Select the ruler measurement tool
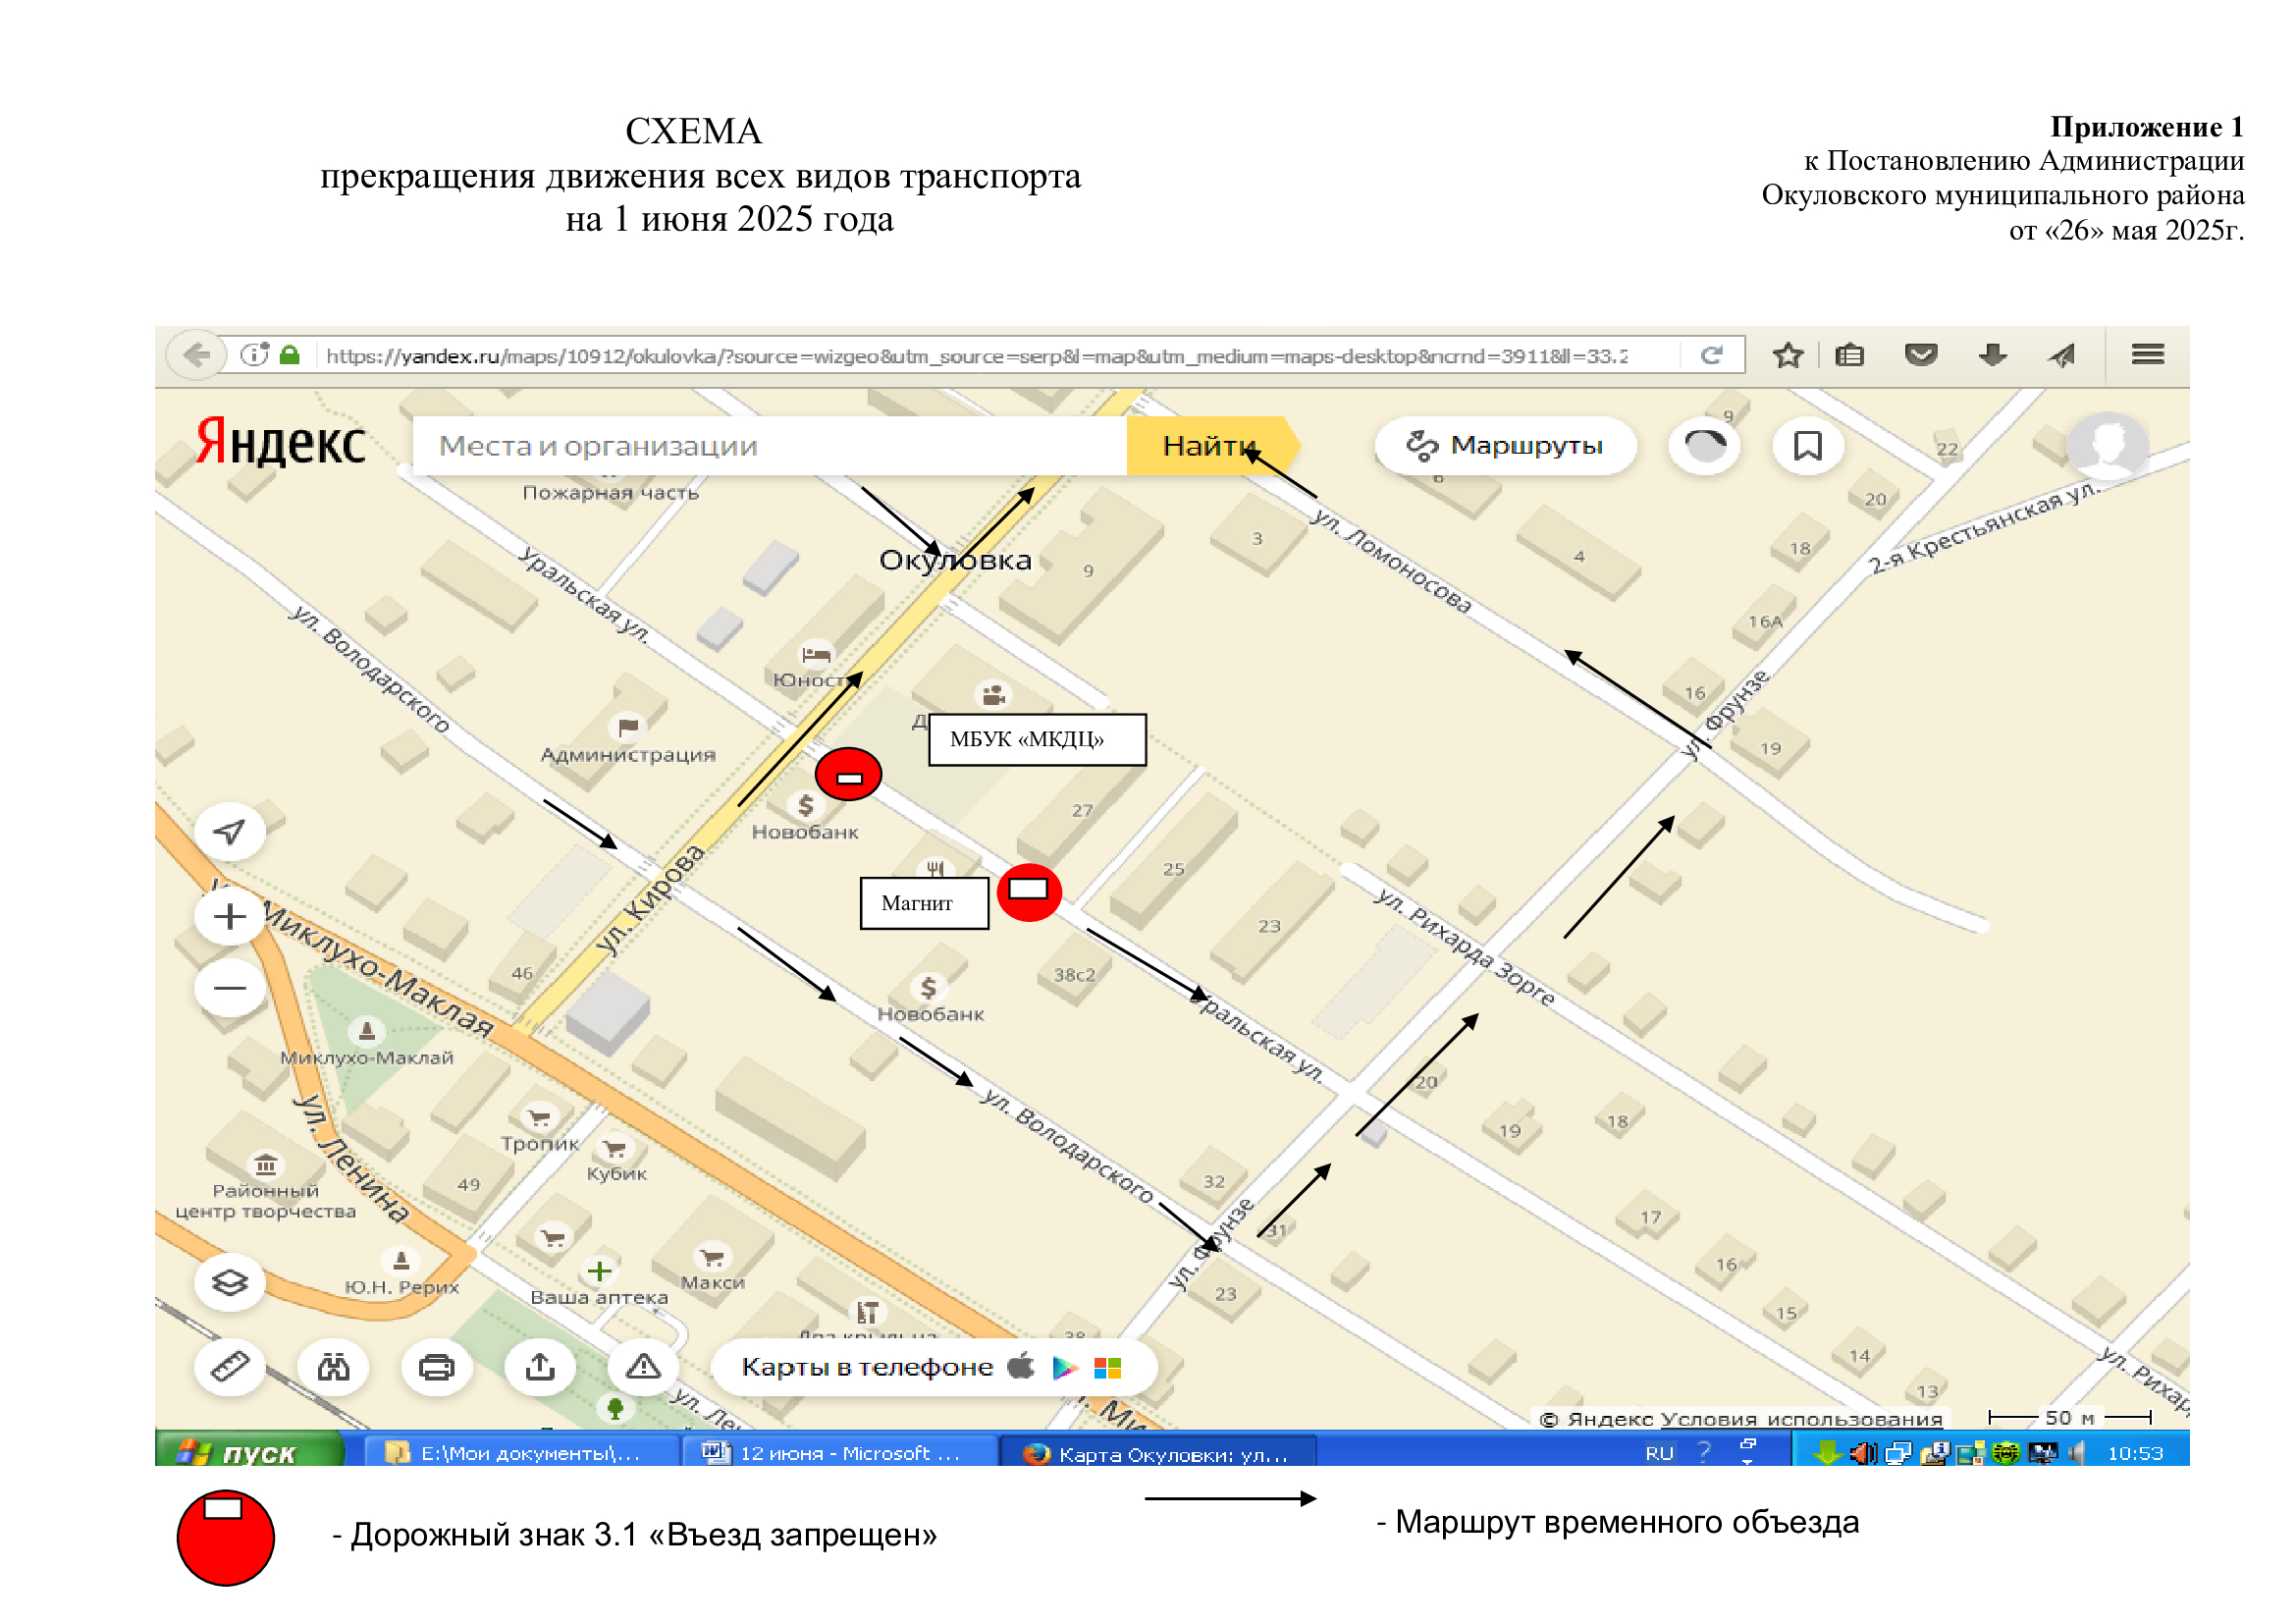Image resolution: width=2296 pixels, height=1624 pixels. 230,1367
